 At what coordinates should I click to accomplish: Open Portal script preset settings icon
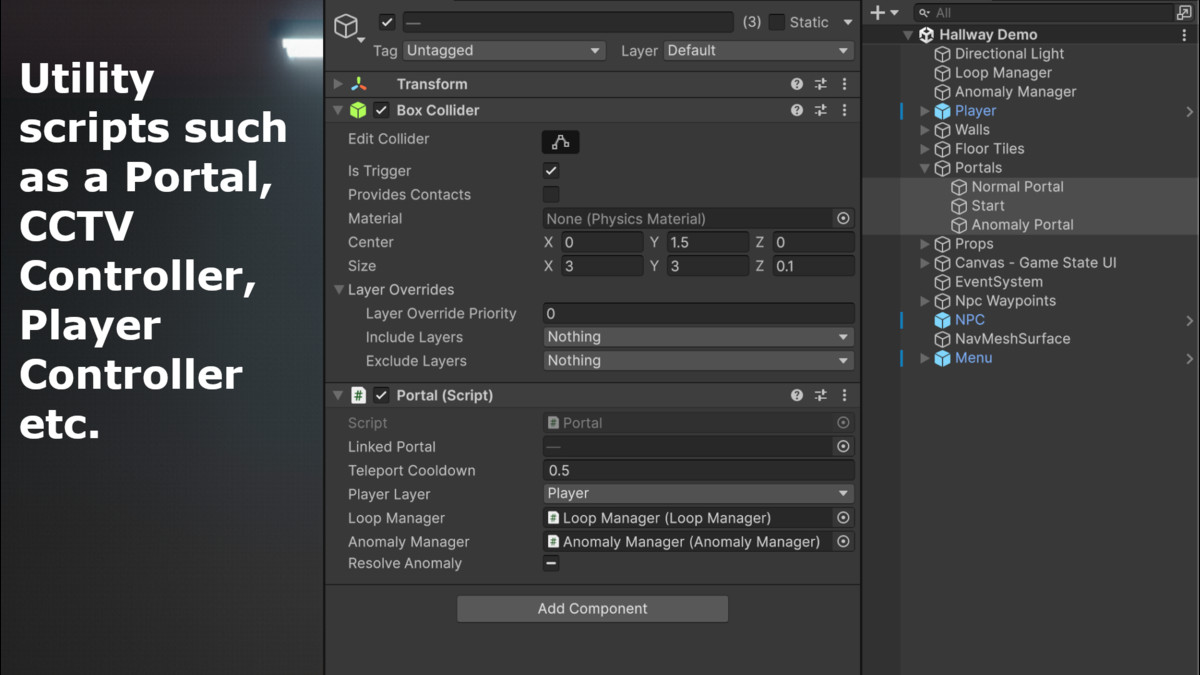click(x=820, y=395)
